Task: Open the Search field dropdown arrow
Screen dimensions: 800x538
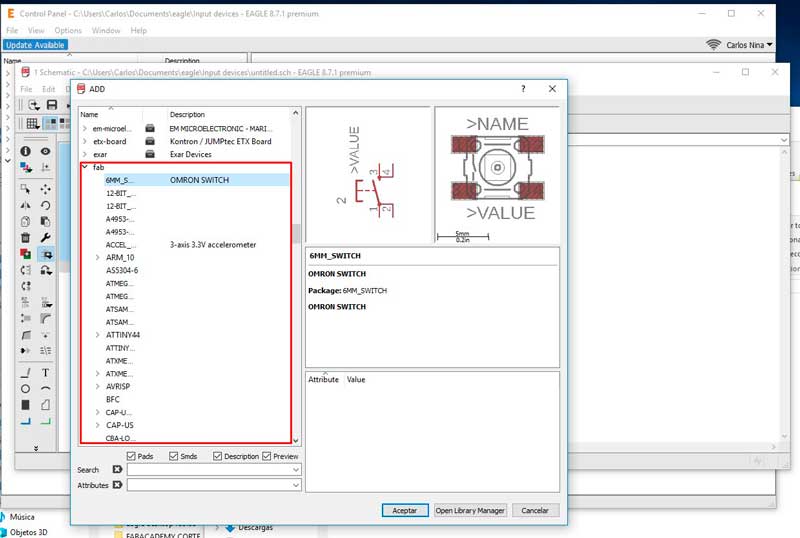Action: pyautogui.click(x=296, y=470)
